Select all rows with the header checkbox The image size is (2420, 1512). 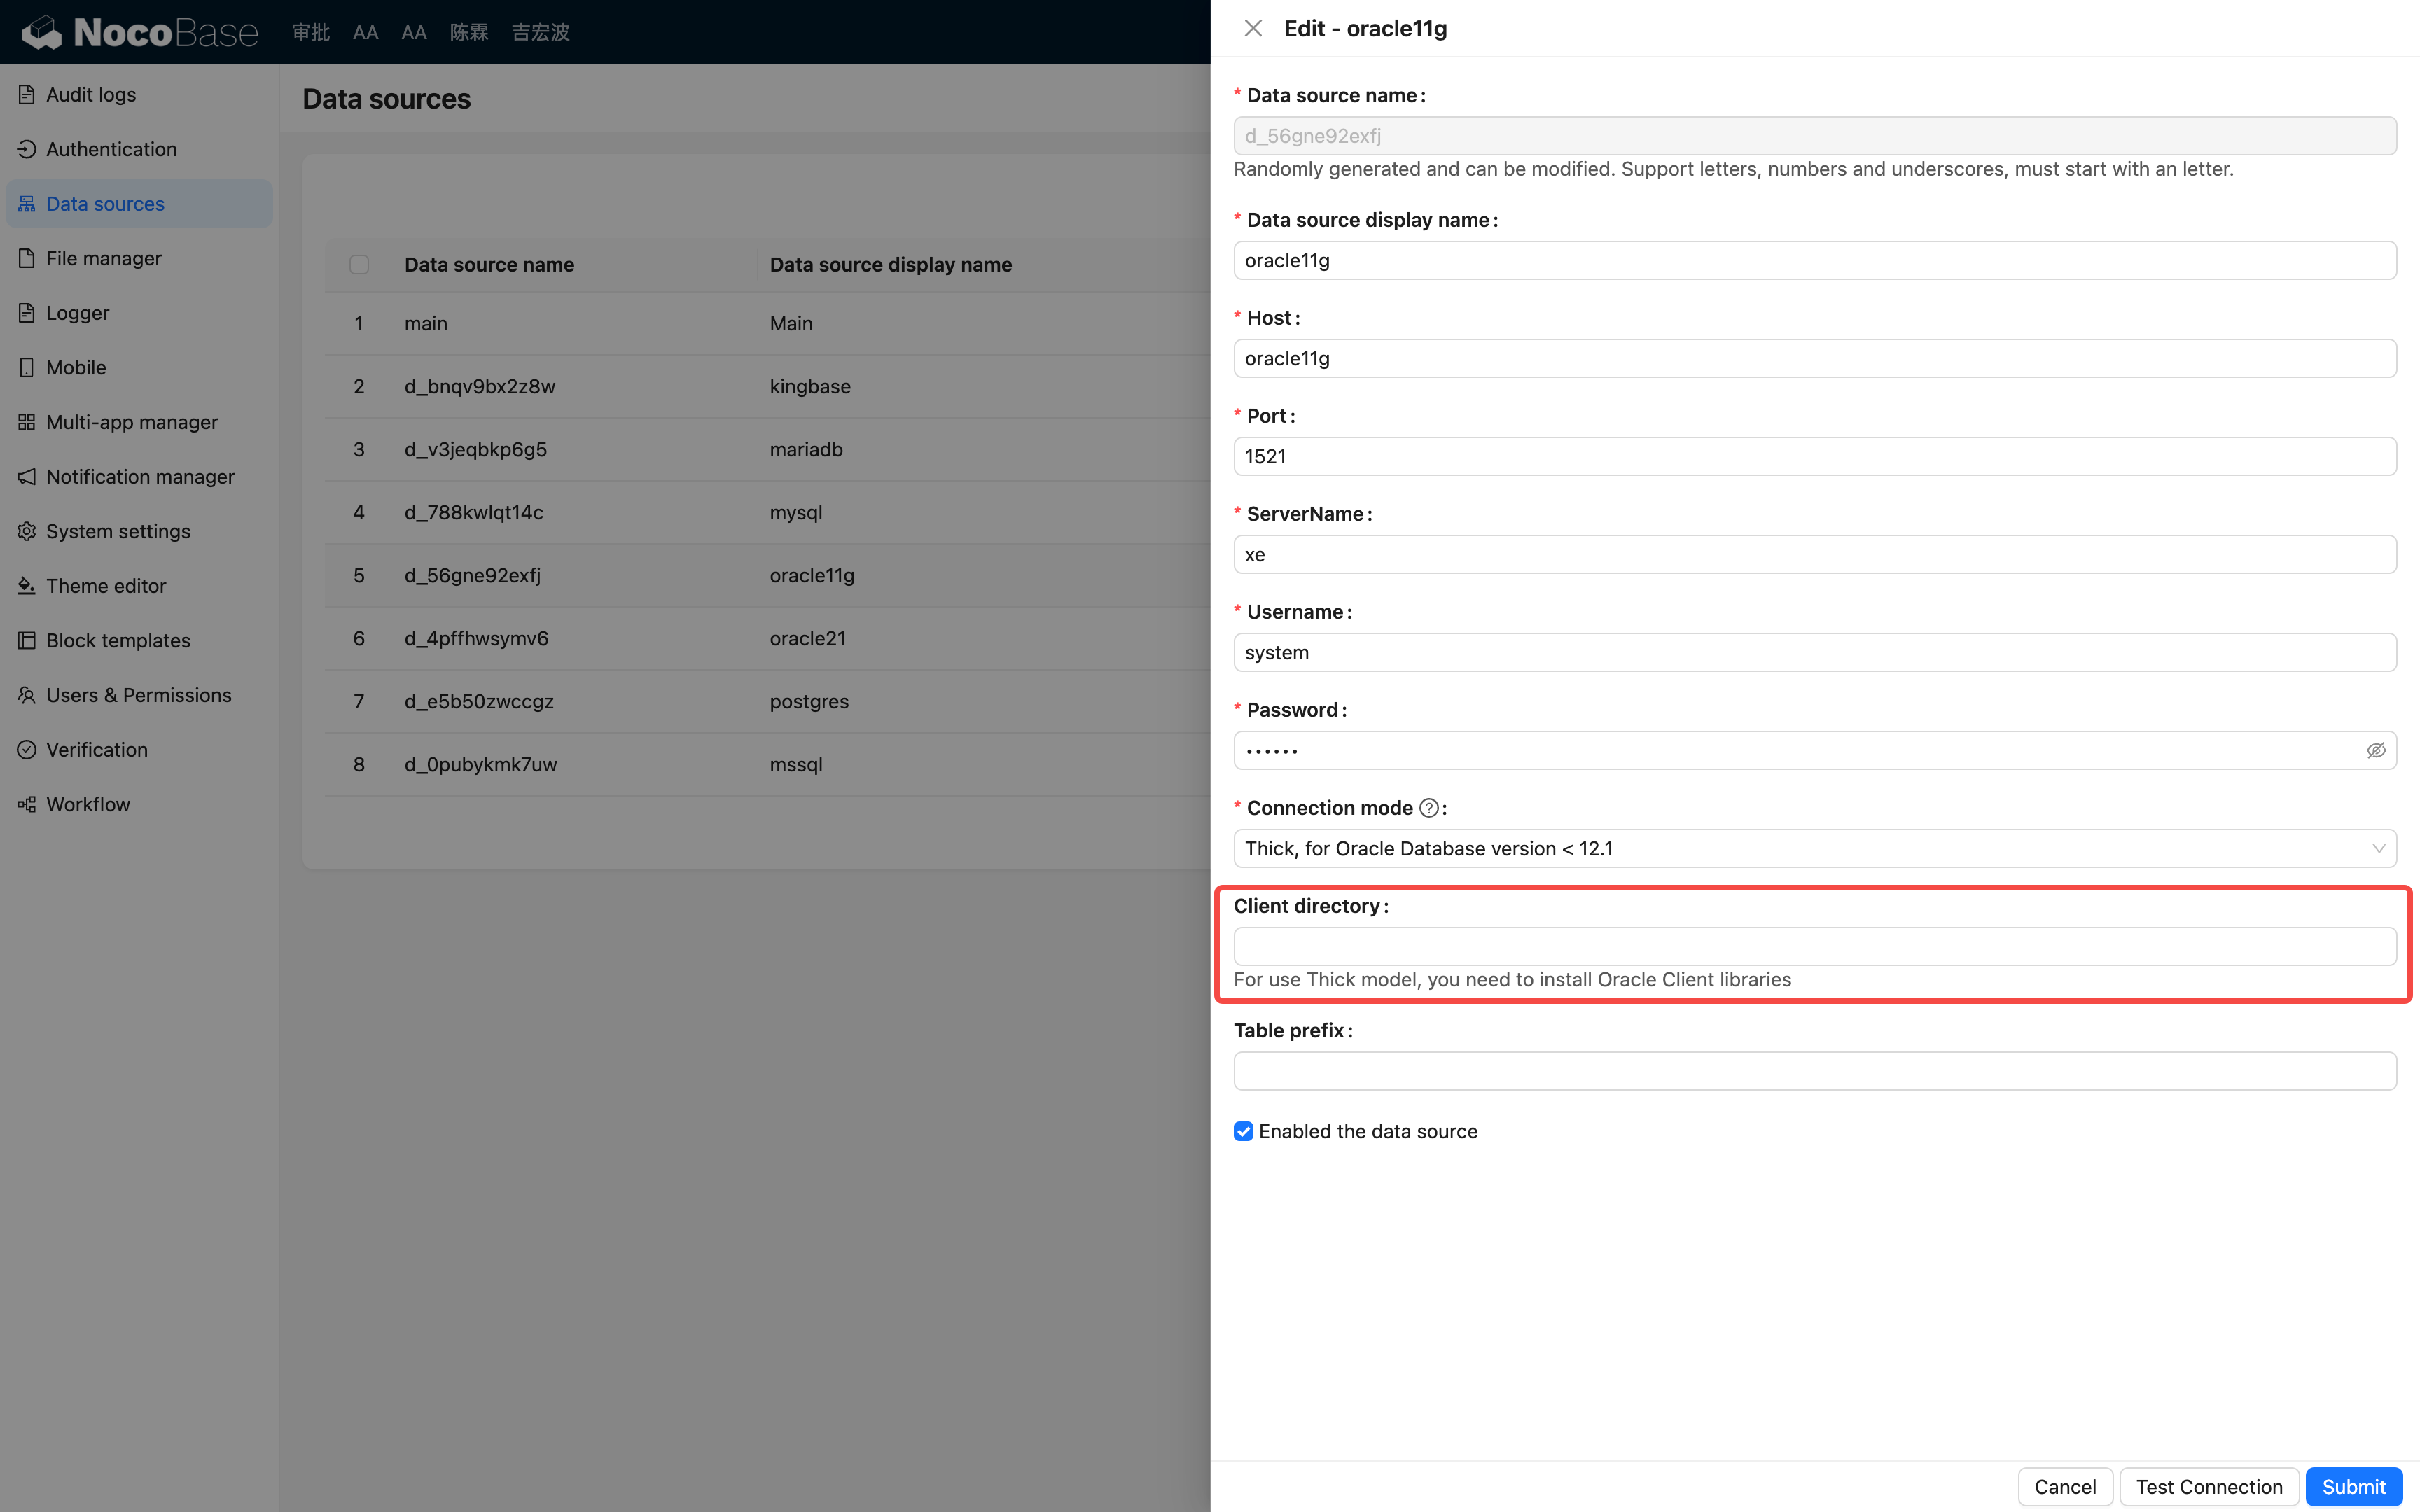pos(359,264)
